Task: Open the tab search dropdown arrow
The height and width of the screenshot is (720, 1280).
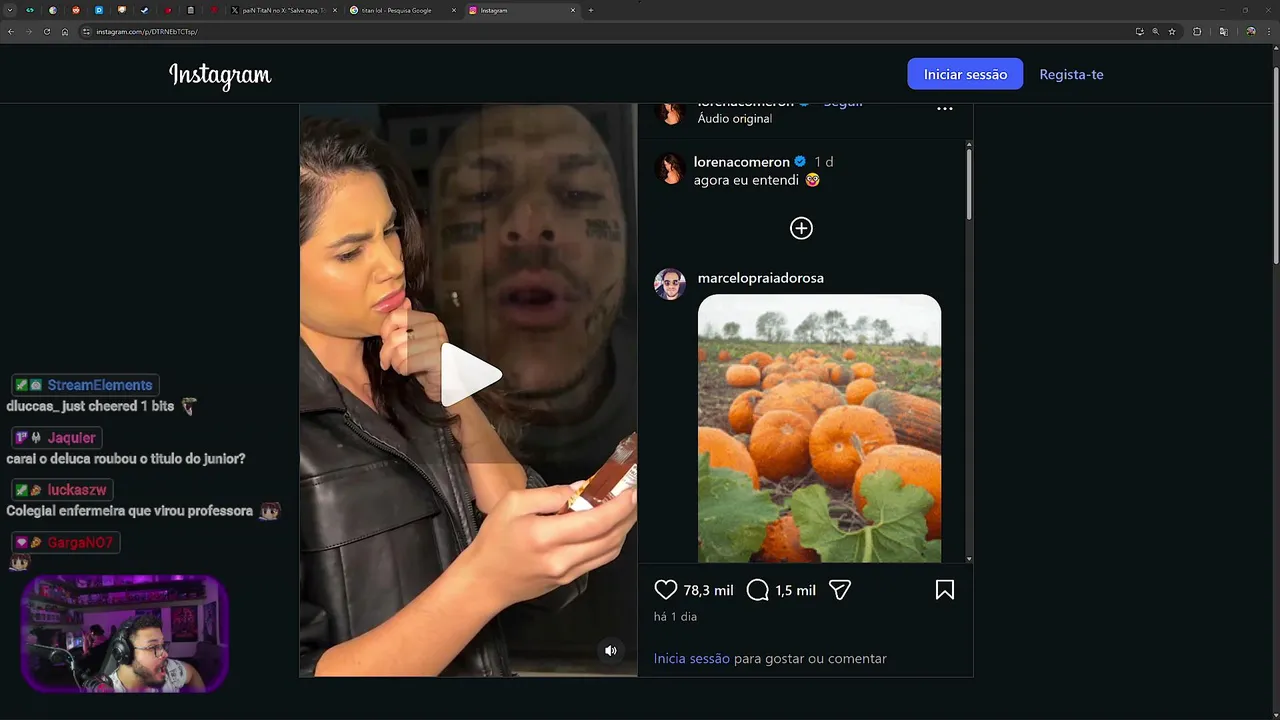Action: pyautogui.click(x=8, y=10)
